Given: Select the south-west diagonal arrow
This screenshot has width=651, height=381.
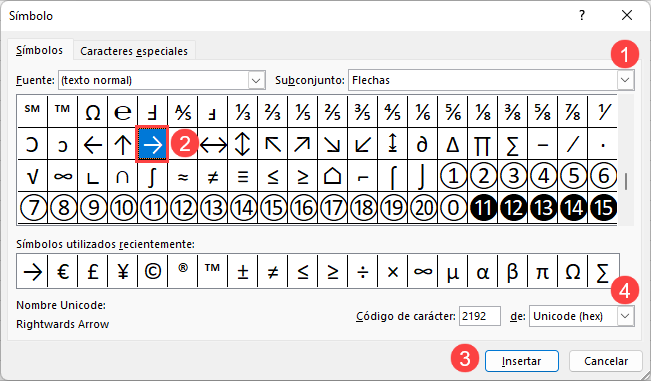Looking at the screenshot, I should click(362, 144).
